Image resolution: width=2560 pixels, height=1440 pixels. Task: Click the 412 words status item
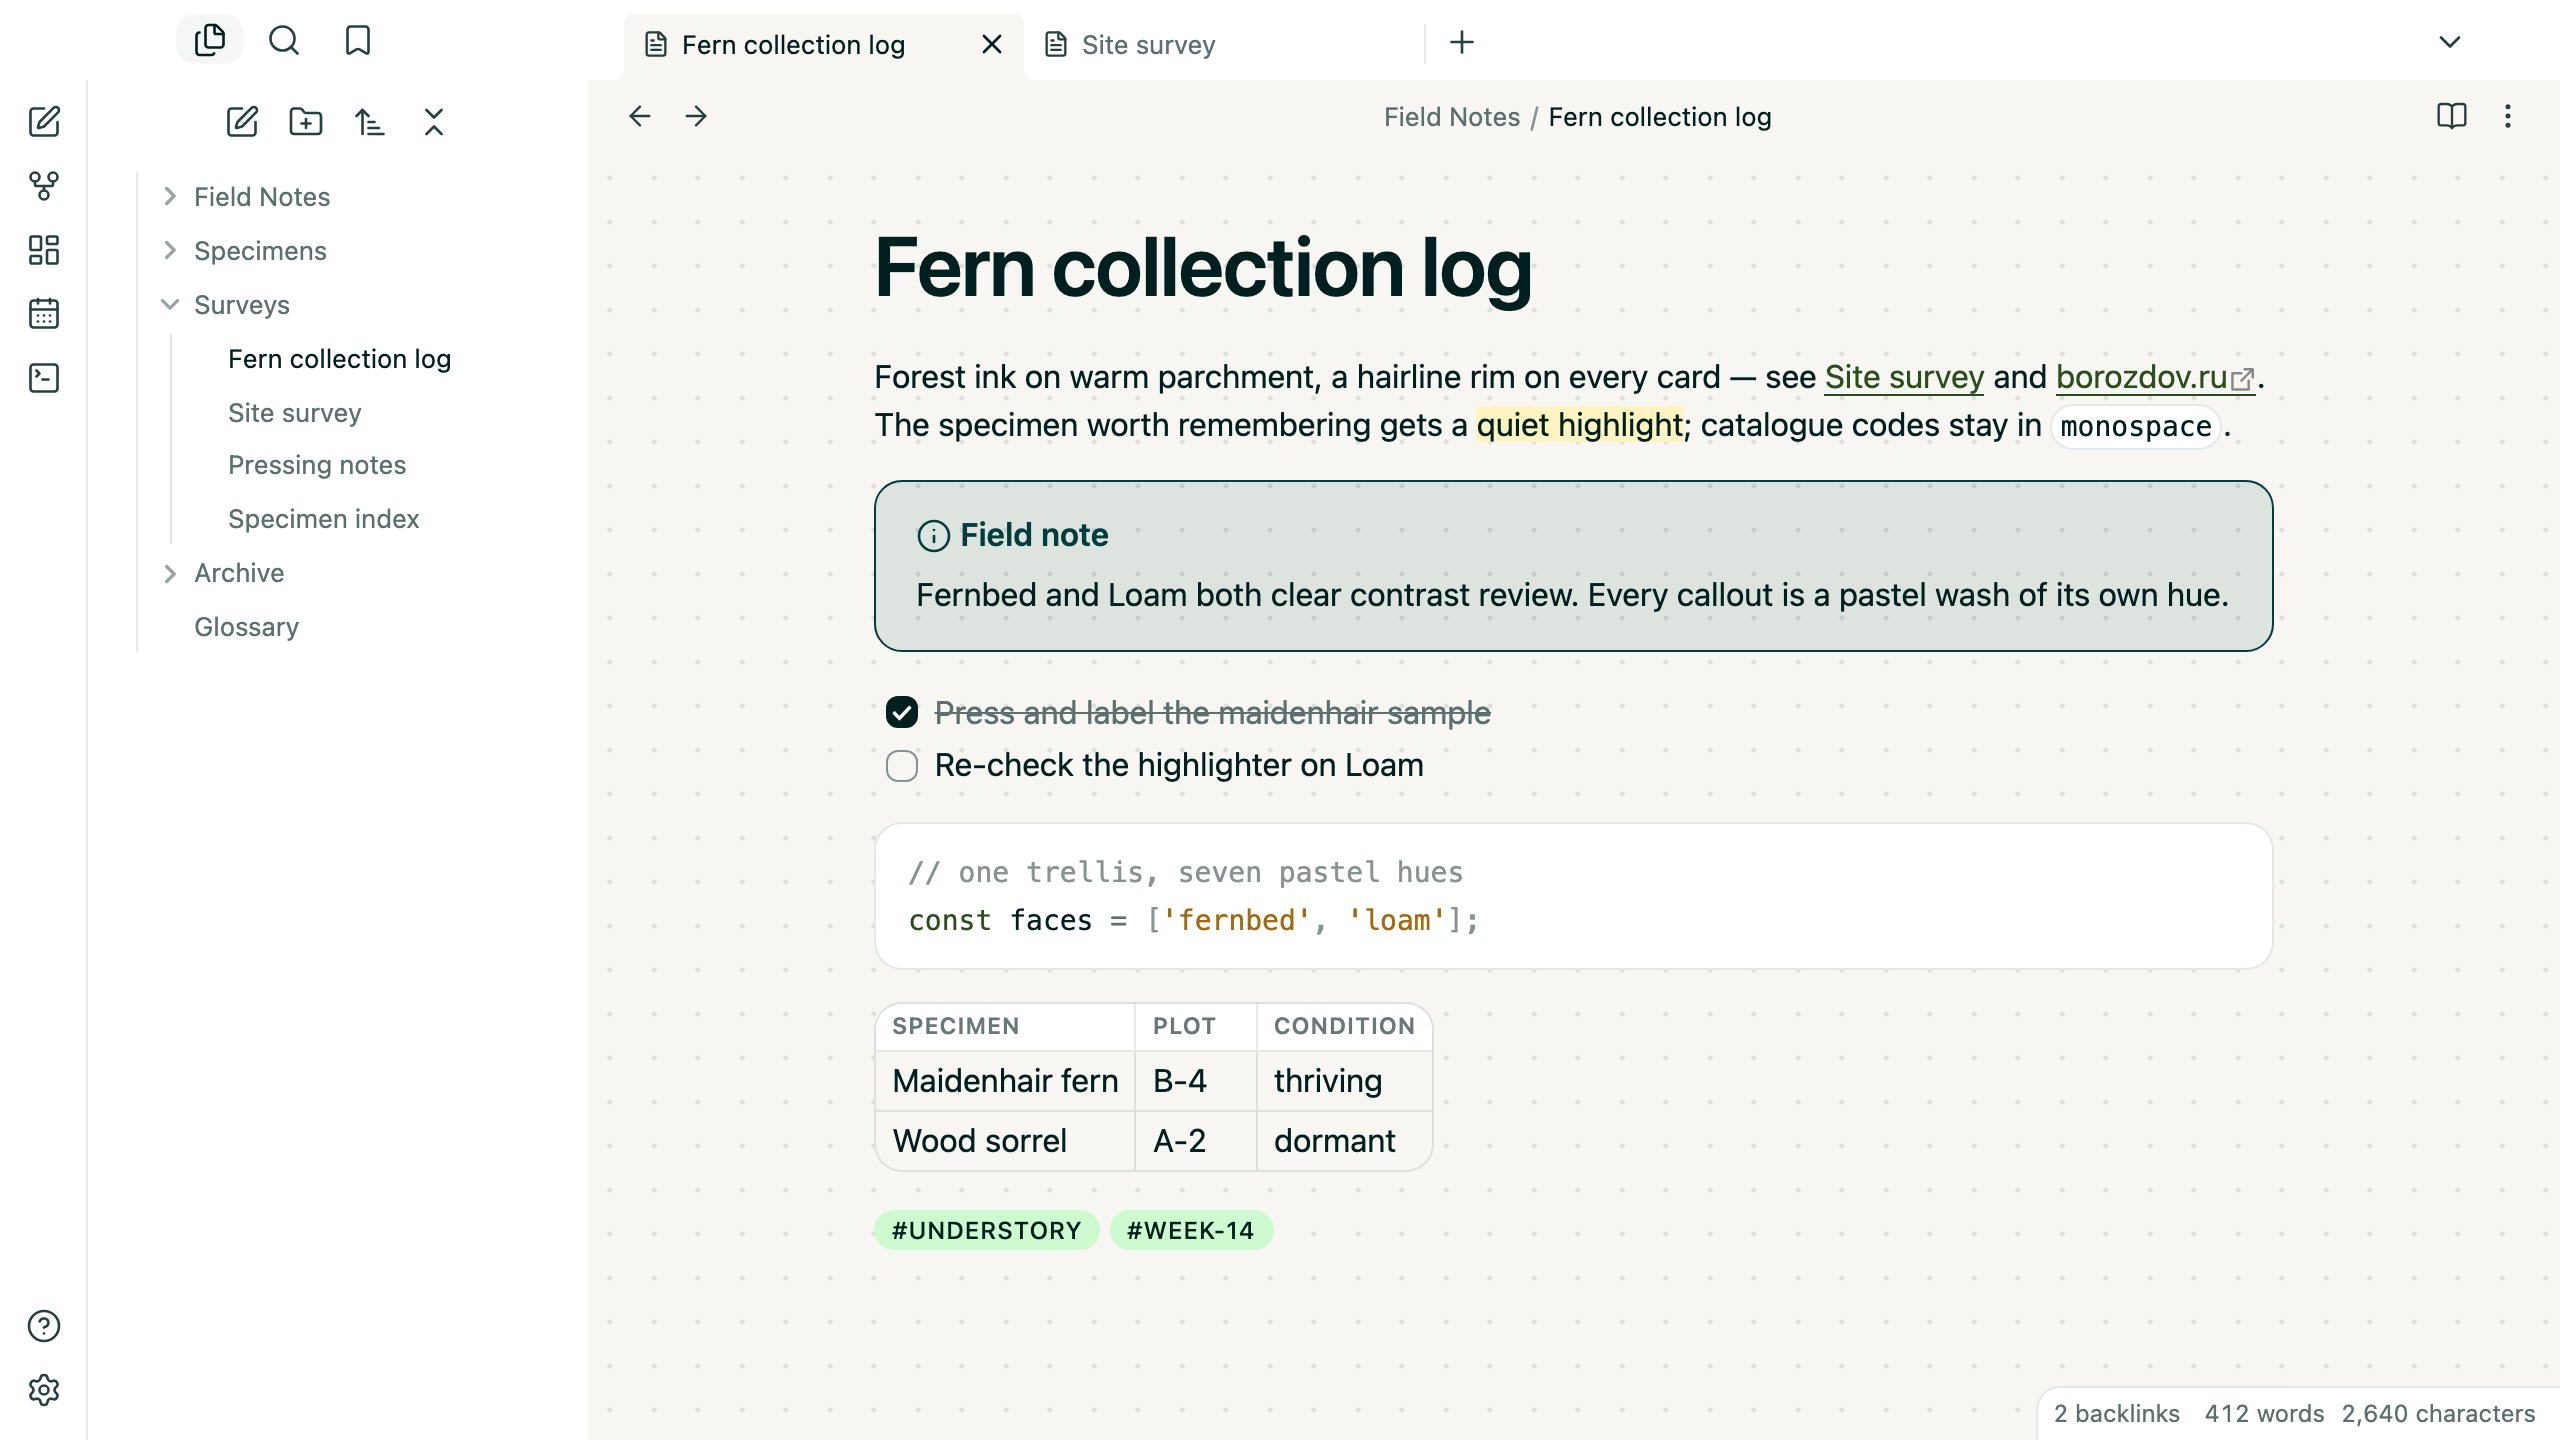pyautogui.click(x=2264, y=1414)
